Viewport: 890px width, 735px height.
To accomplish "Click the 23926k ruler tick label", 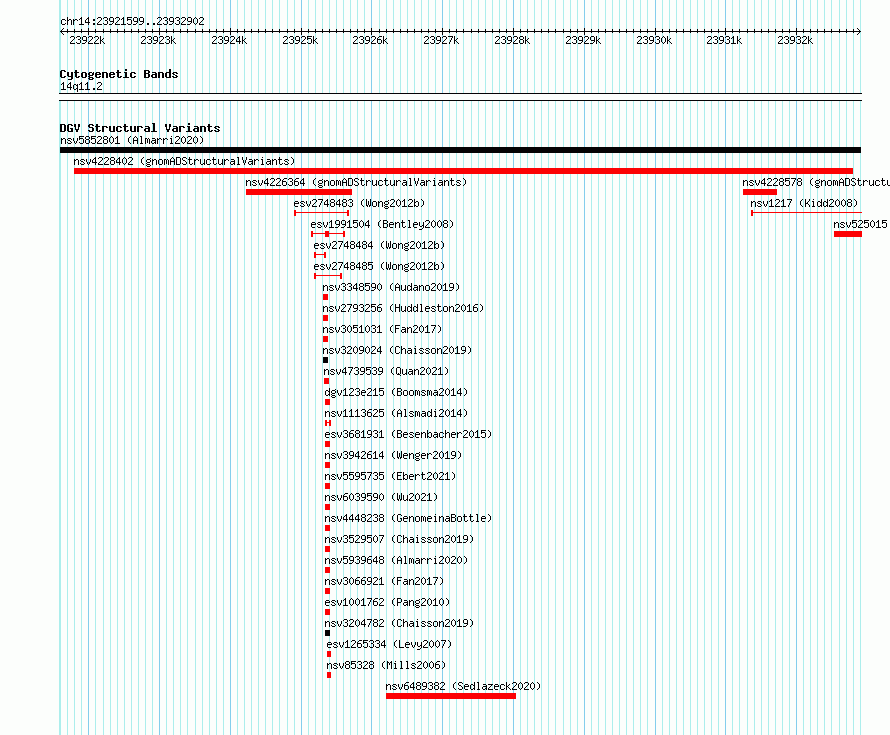I will click(x=370, y=40).
